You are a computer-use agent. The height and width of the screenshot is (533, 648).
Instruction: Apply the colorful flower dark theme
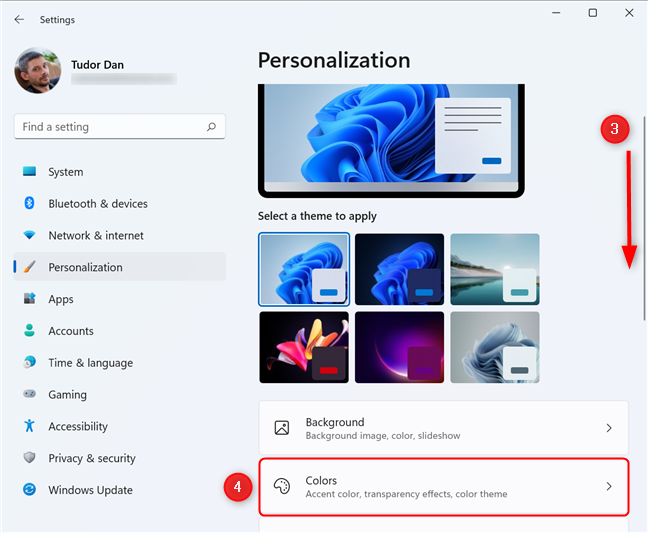point(304,347)
